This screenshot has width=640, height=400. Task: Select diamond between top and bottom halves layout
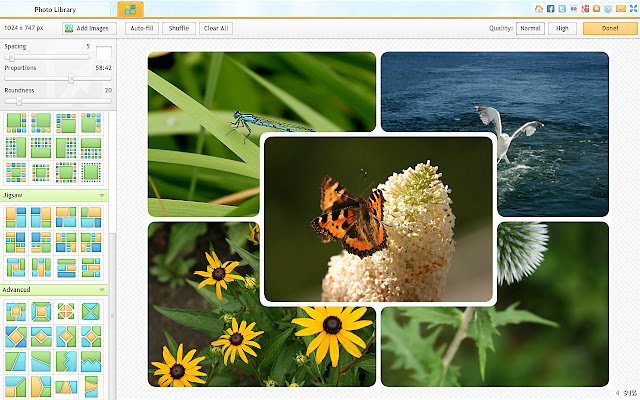tap(41, 337)
